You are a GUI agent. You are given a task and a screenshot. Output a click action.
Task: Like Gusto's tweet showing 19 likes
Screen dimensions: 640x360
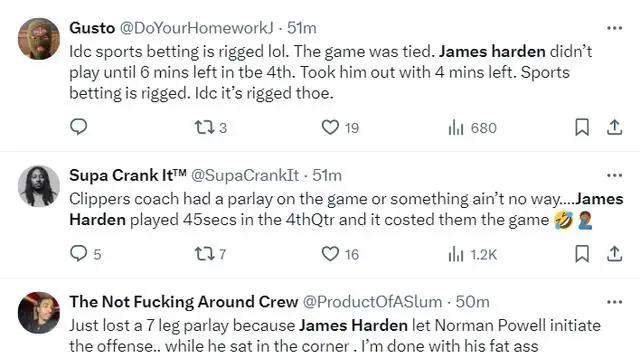coord(340,127)
